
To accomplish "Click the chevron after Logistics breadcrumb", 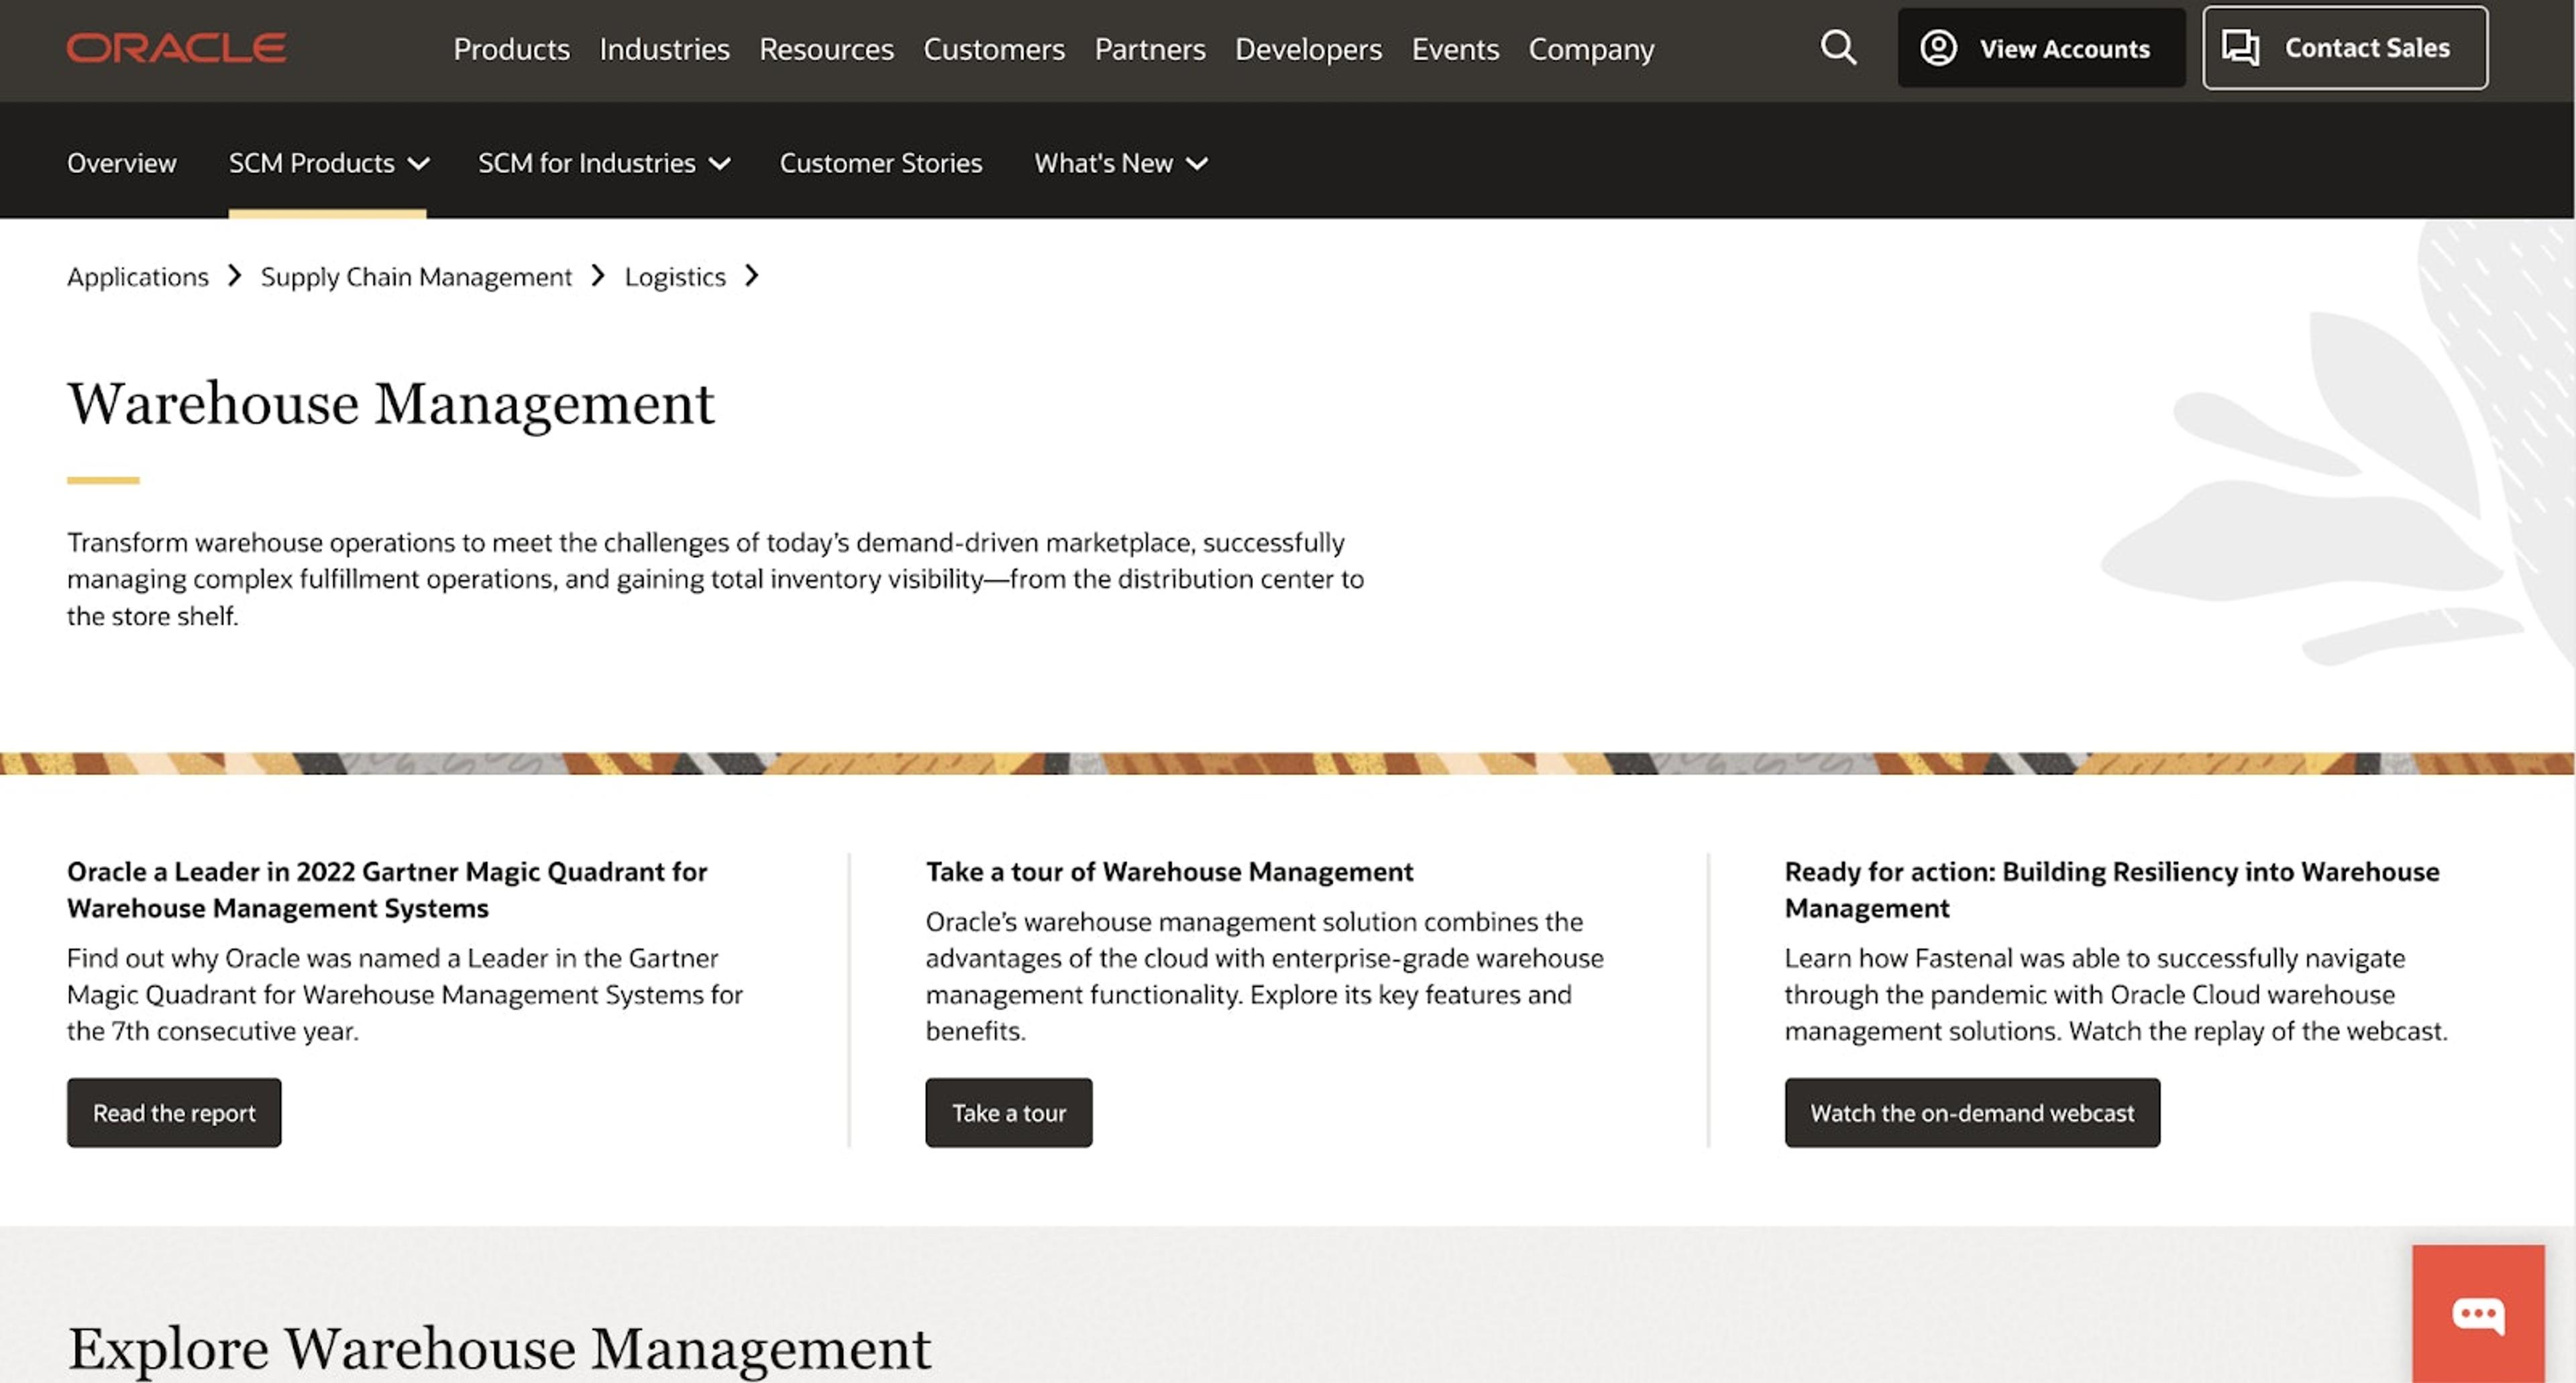I will (752, 276).
